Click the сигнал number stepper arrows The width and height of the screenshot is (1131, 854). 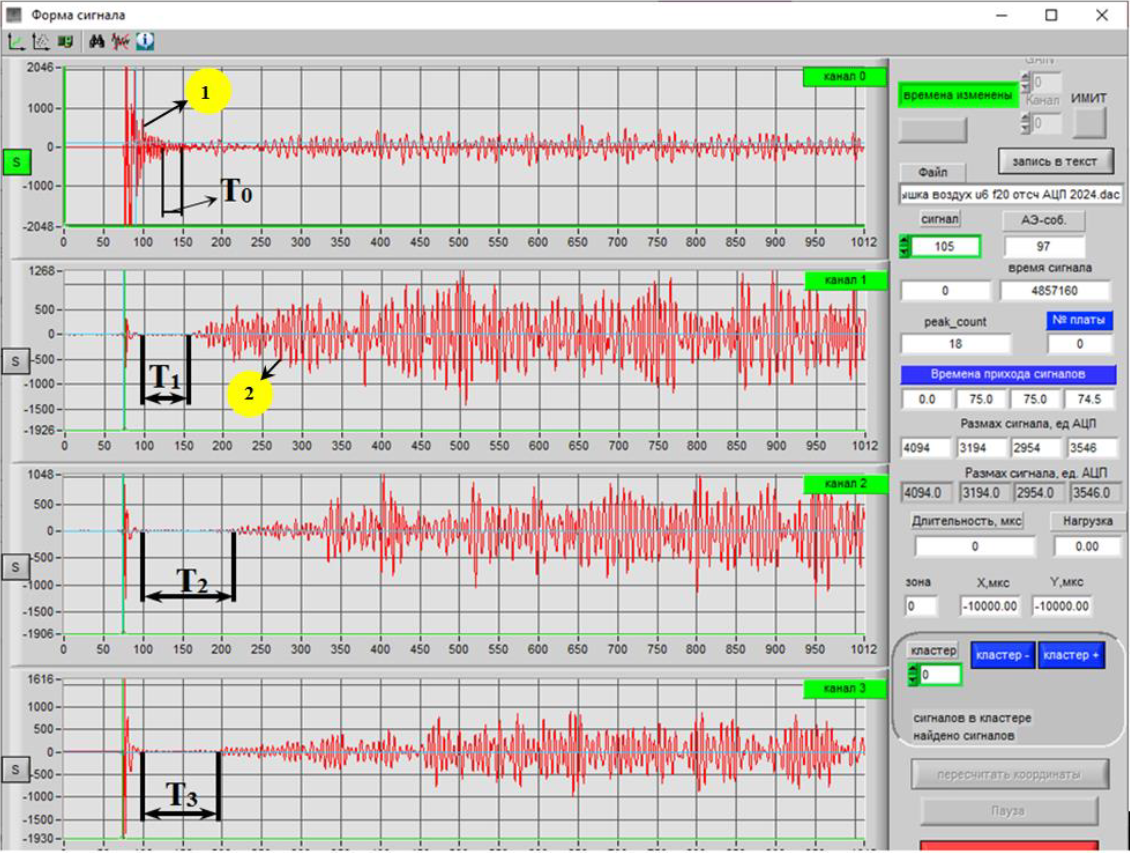[907, 246]
